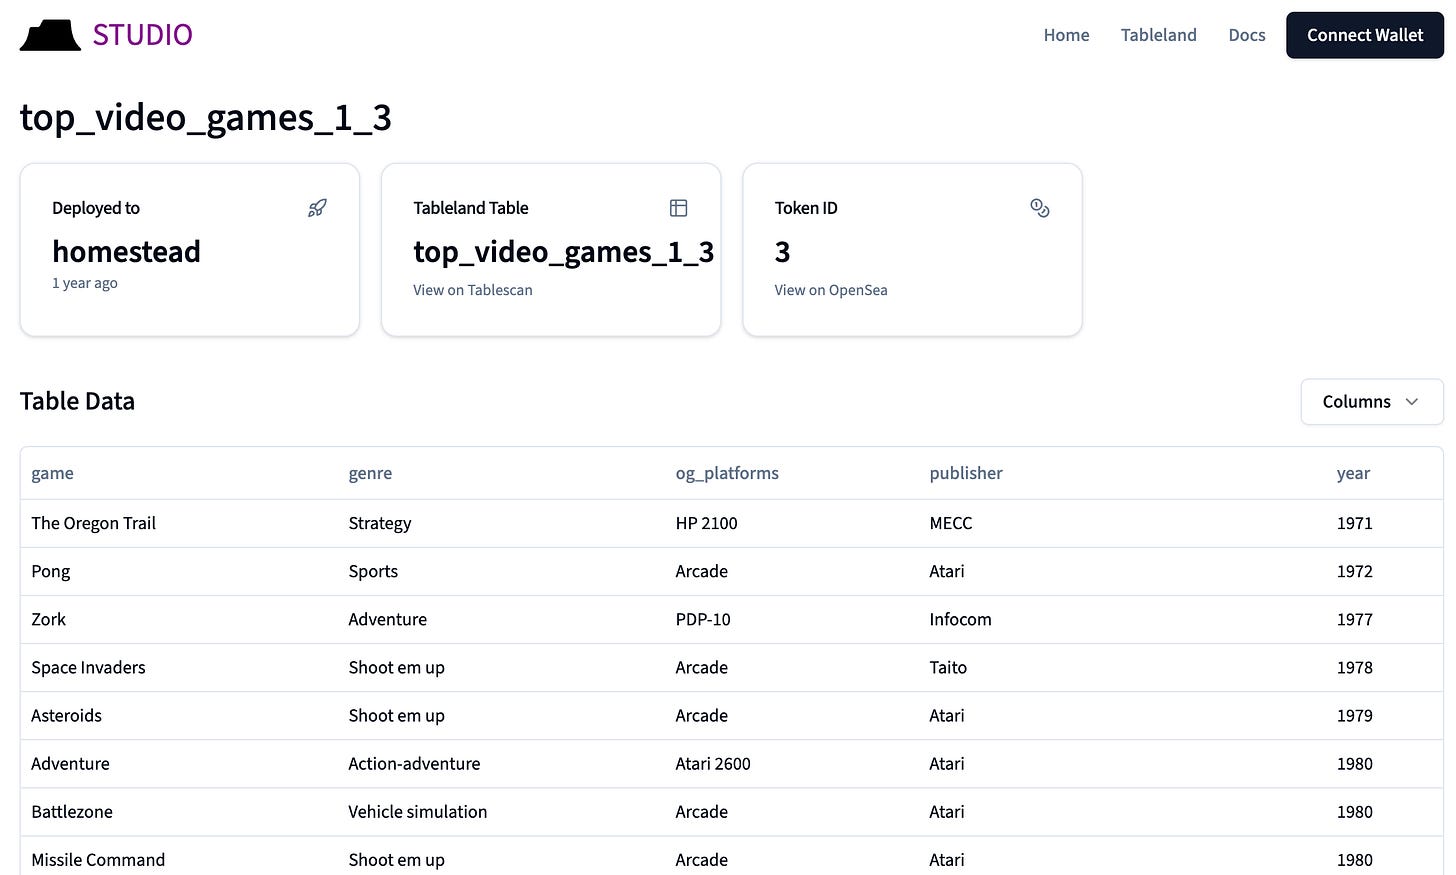This screenshot has height=875, width=1456.
Task: Click the Connect Wallet button
Action: [x=1364, y=35]
